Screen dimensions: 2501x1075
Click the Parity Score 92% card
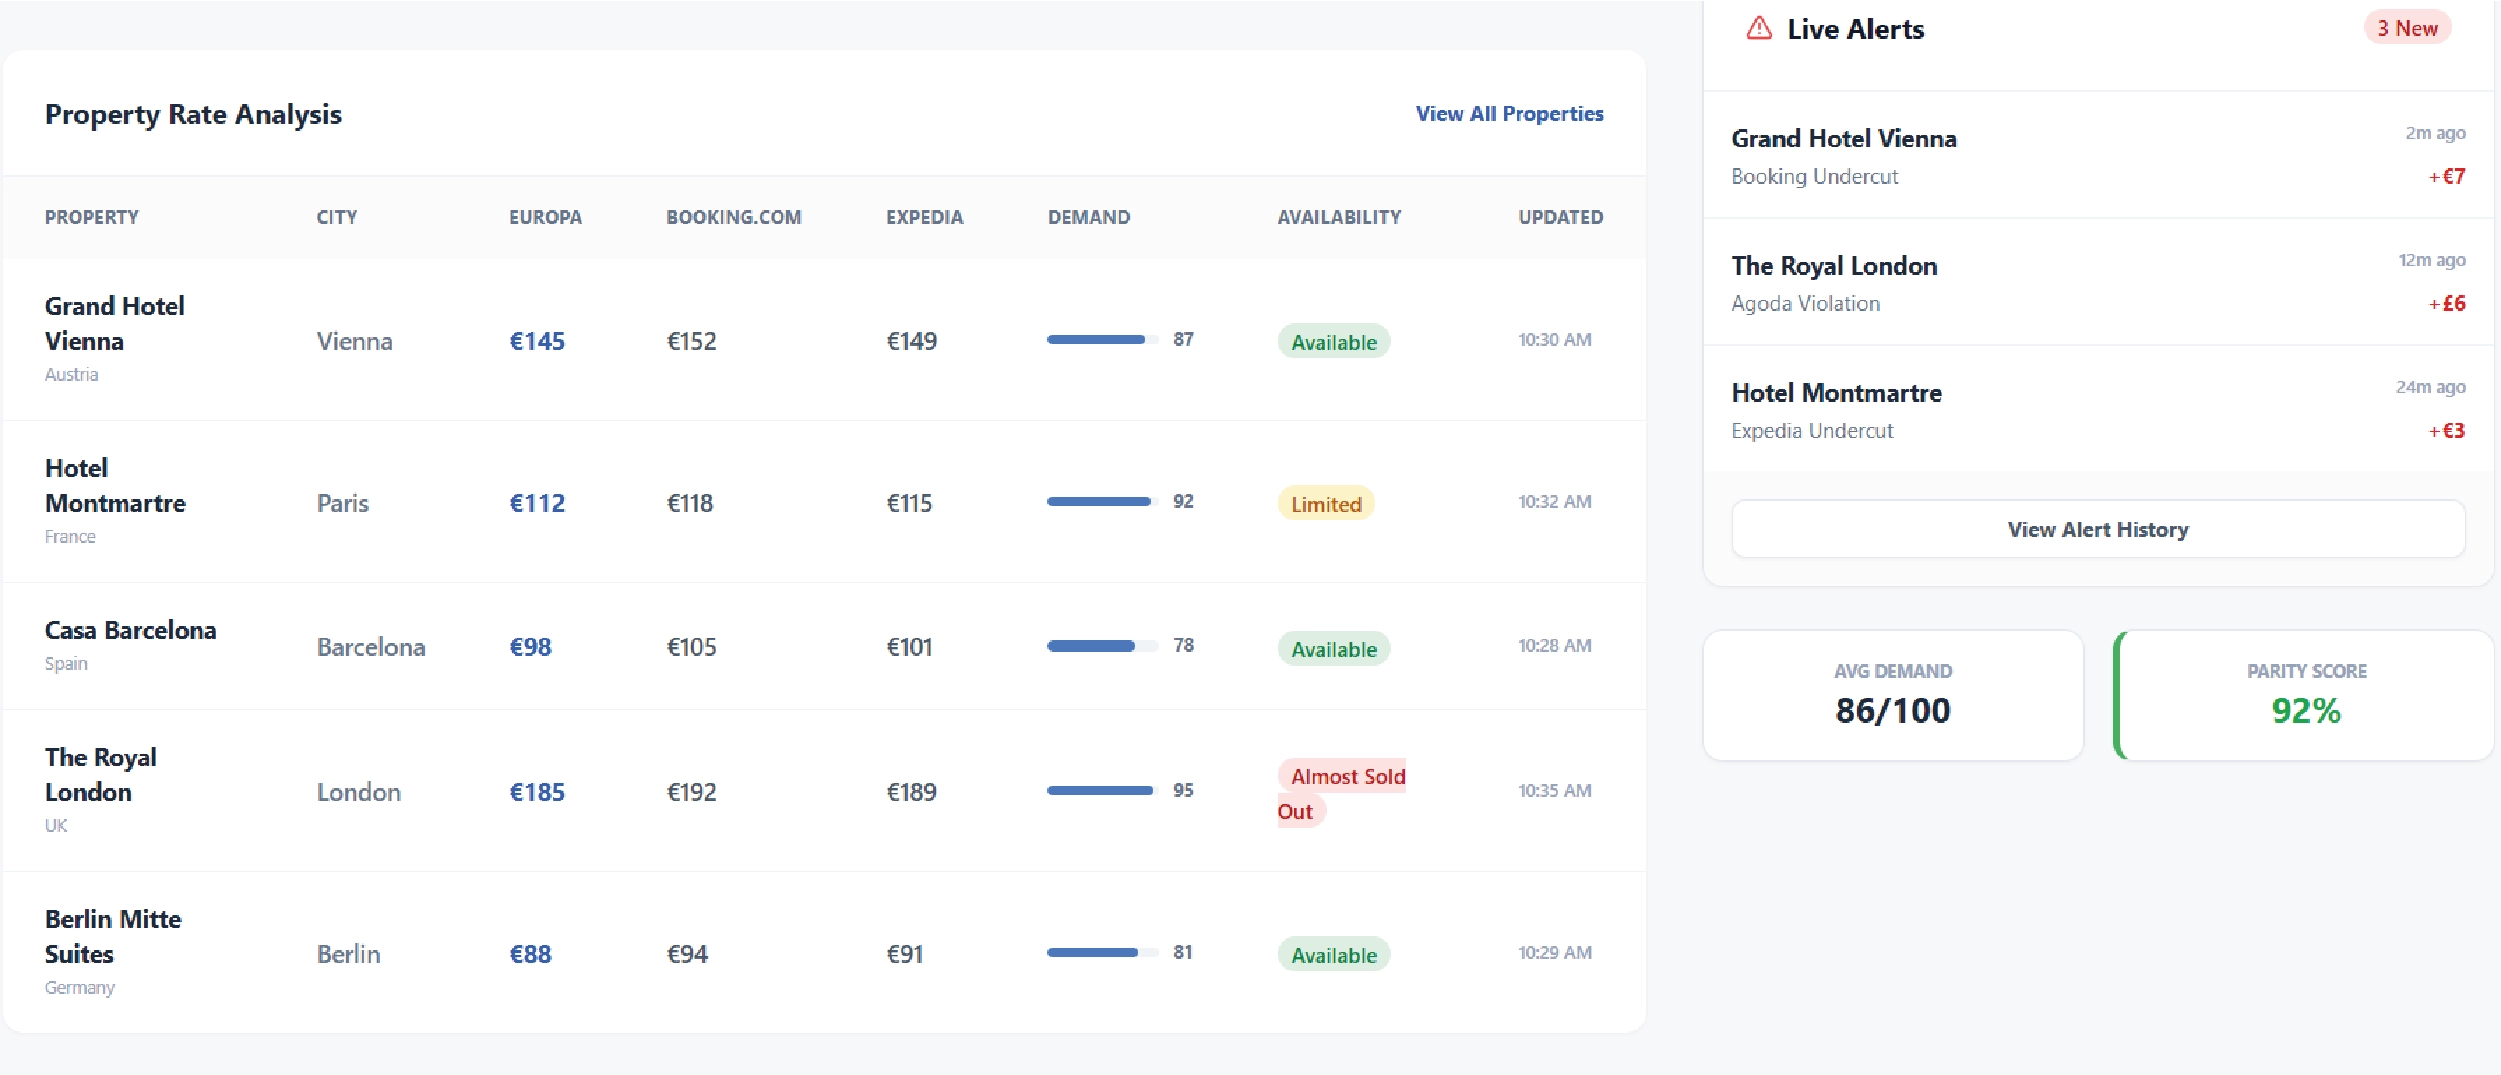click(2305, 695)
